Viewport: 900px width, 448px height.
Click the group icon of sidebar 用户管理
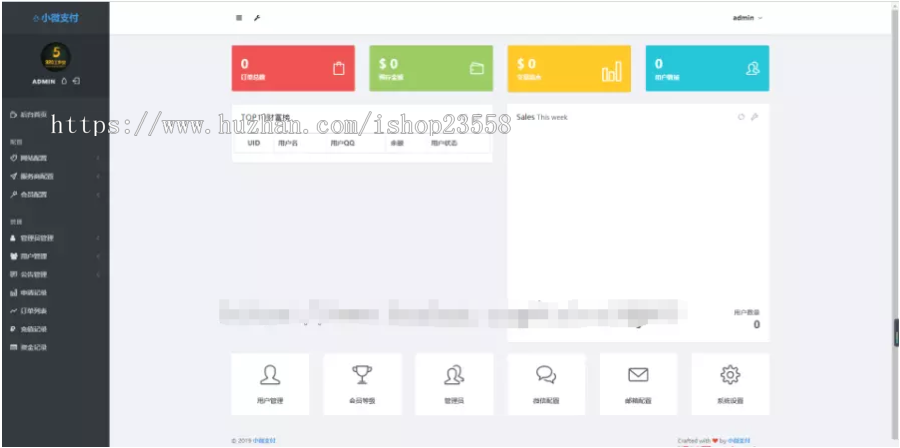click(x=13, y=256)
